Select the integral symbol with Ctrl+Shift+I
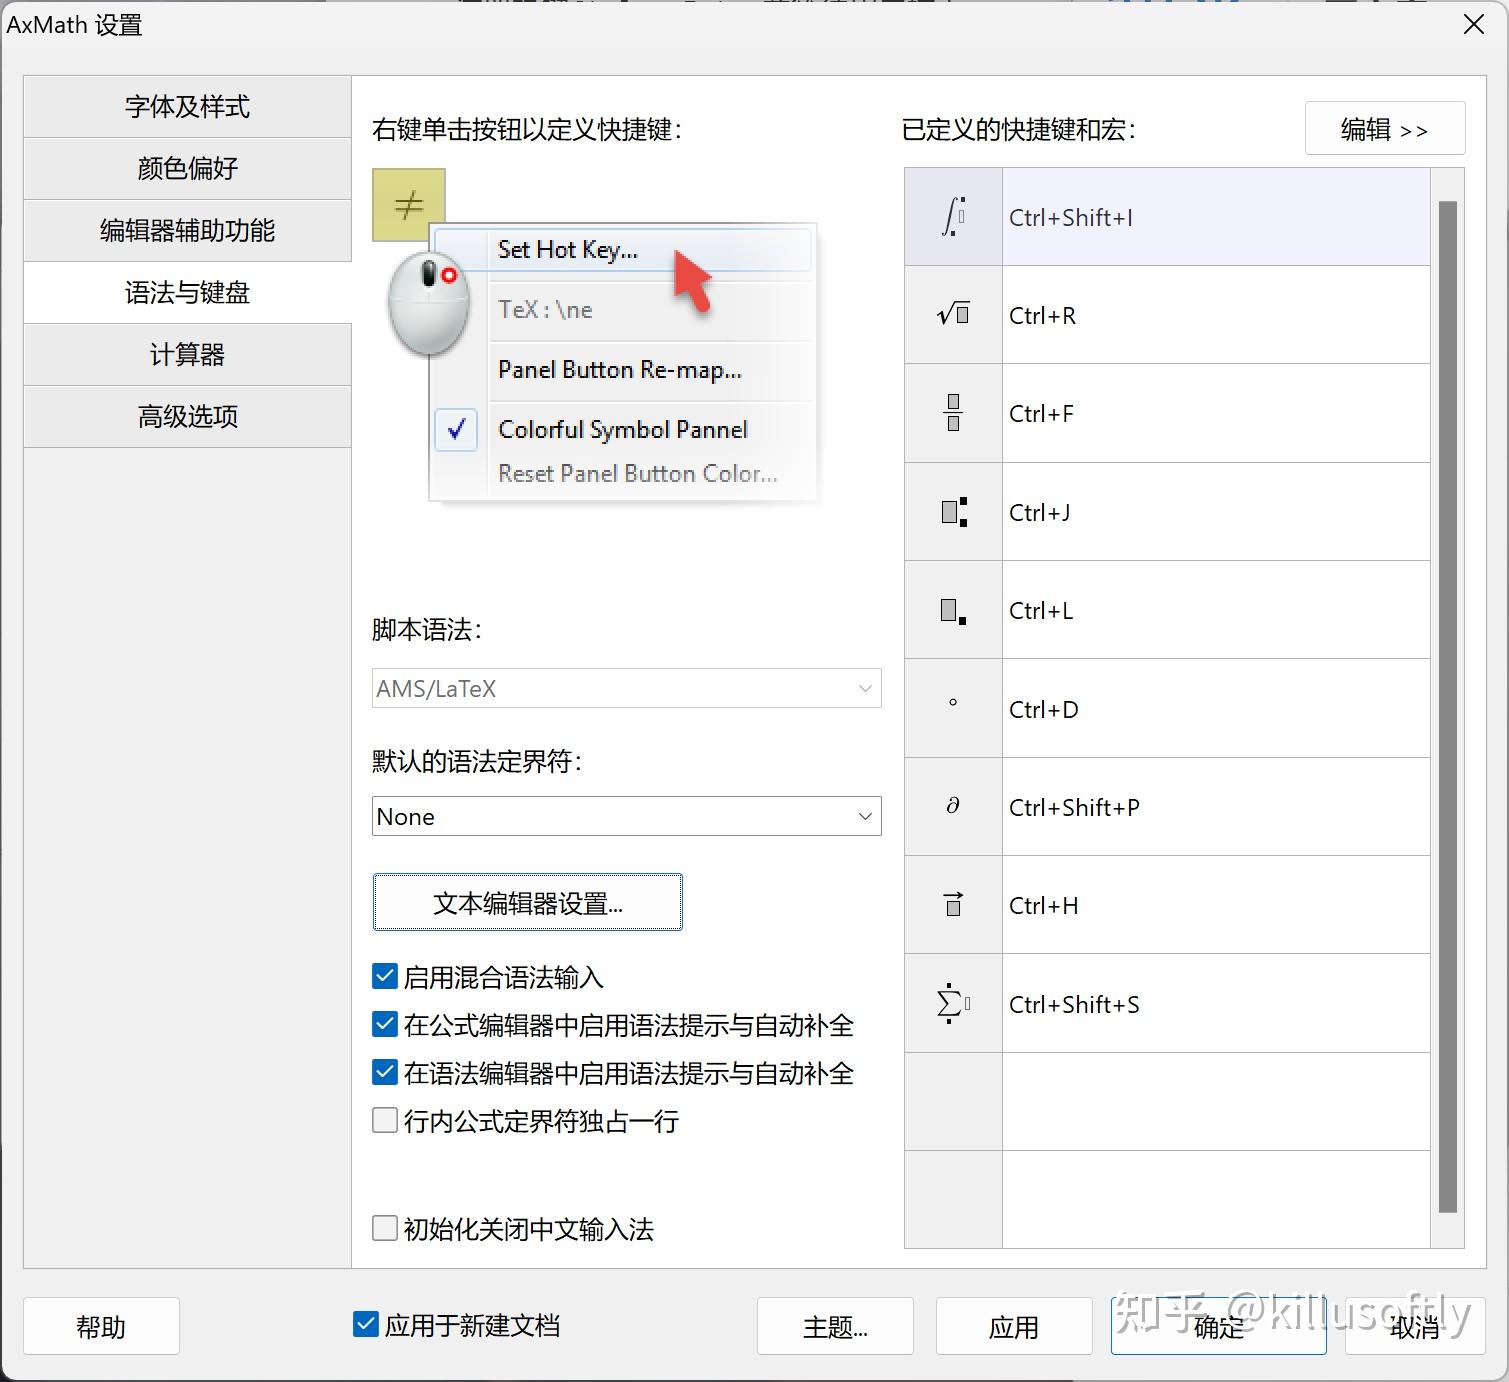 [952, 215]
